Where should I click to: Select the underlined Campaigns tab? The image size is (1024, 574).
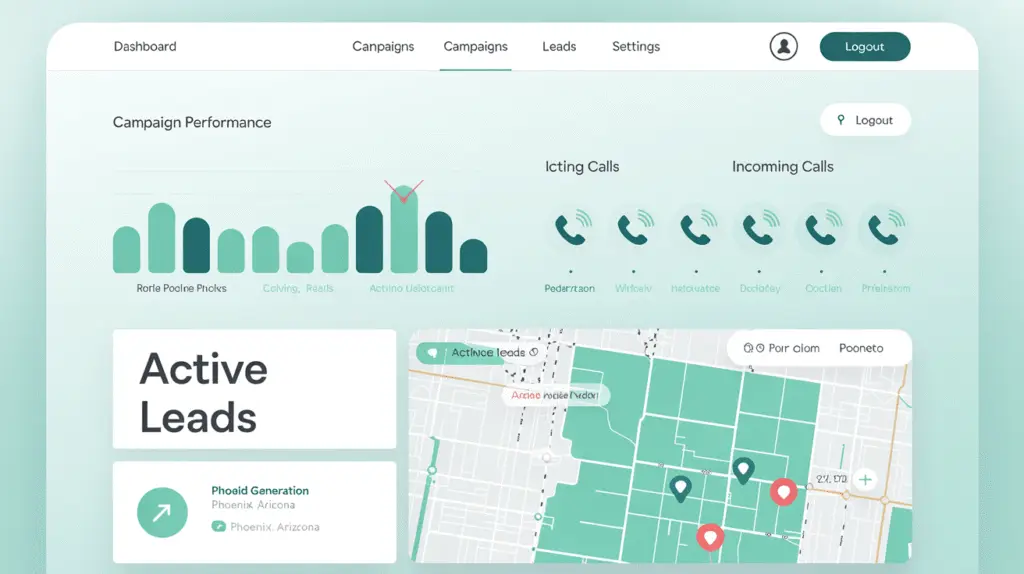pyautogui.click(x=475, y=46)
